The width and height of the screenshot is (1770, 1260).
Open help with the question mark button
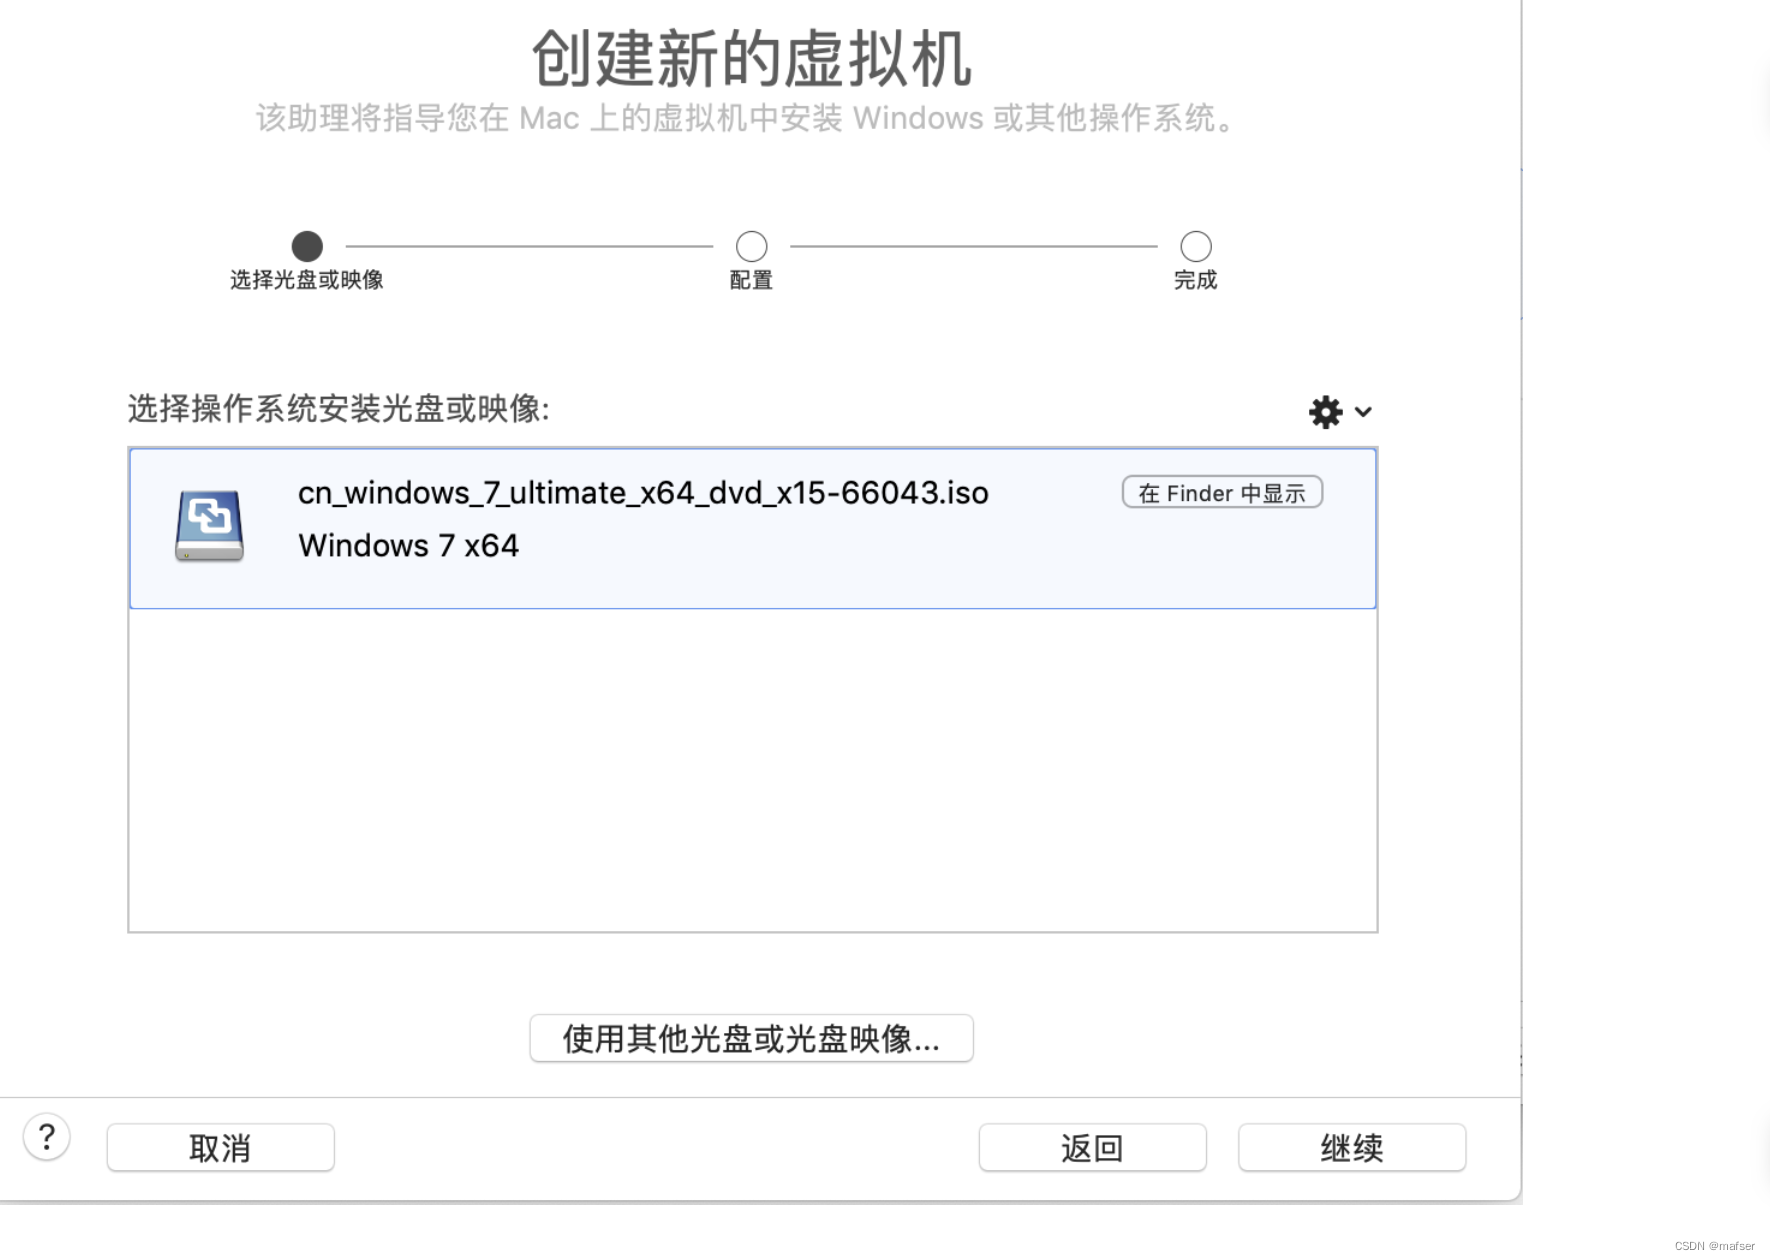tap(47, 1137)
